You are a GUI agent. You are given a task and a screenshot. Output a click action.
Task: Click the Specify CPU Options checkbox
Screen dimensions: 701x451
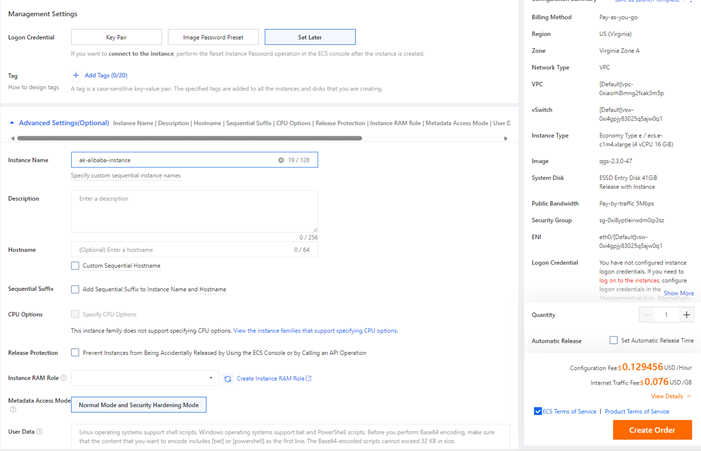(x=75, y=314)
